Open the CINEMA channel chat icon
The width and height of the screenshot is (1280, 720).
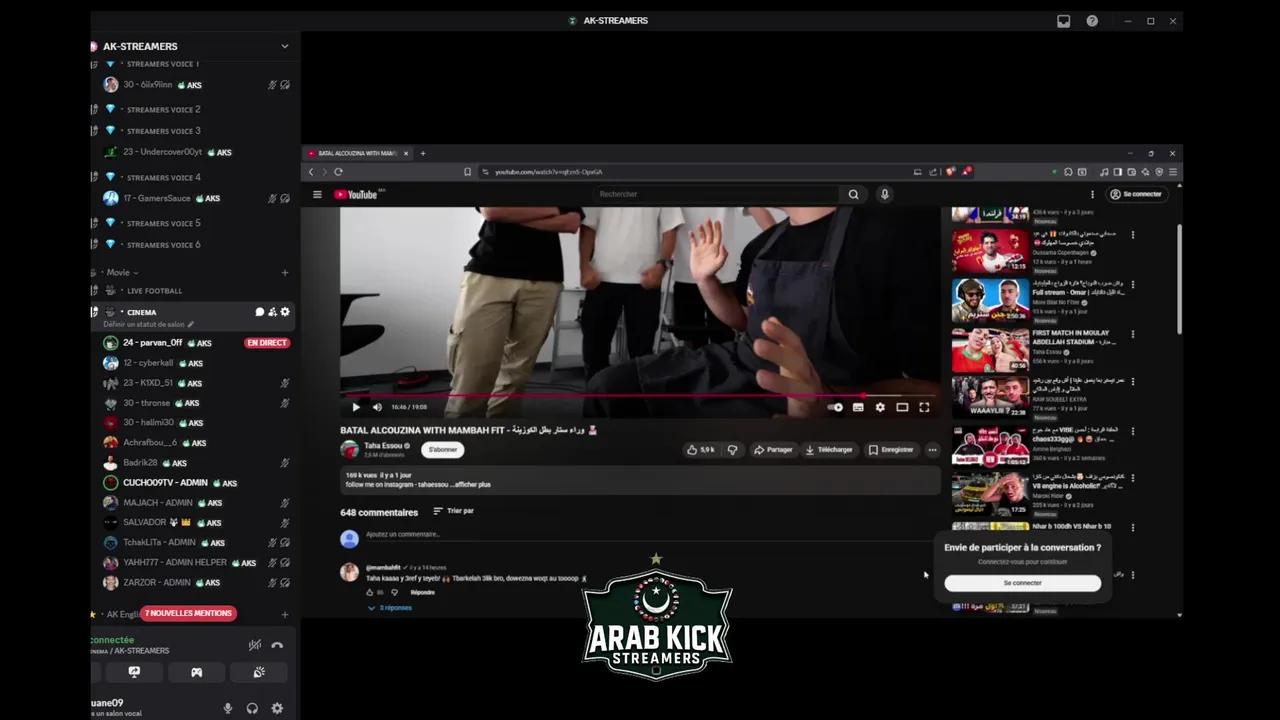[259, 312]
